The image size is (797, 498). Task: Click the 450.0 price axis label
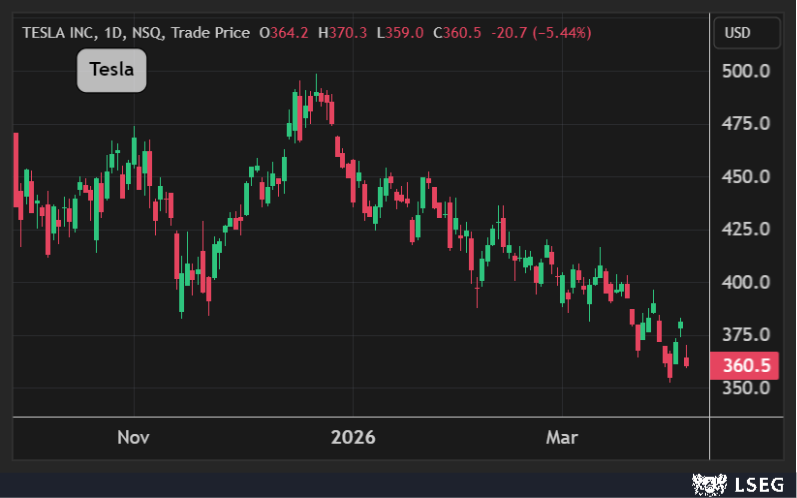745,177
